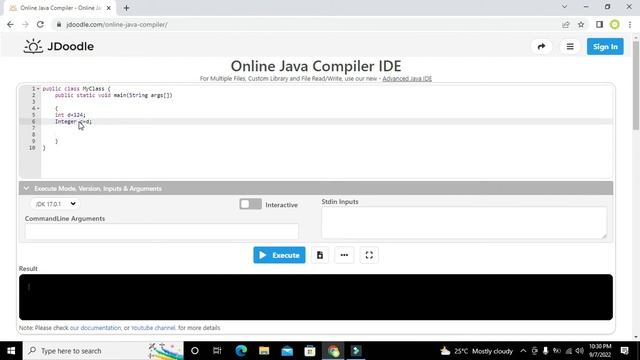Bookmark this page with star icon
Viewport: 640px width, 360px height.
coord(581,24)
